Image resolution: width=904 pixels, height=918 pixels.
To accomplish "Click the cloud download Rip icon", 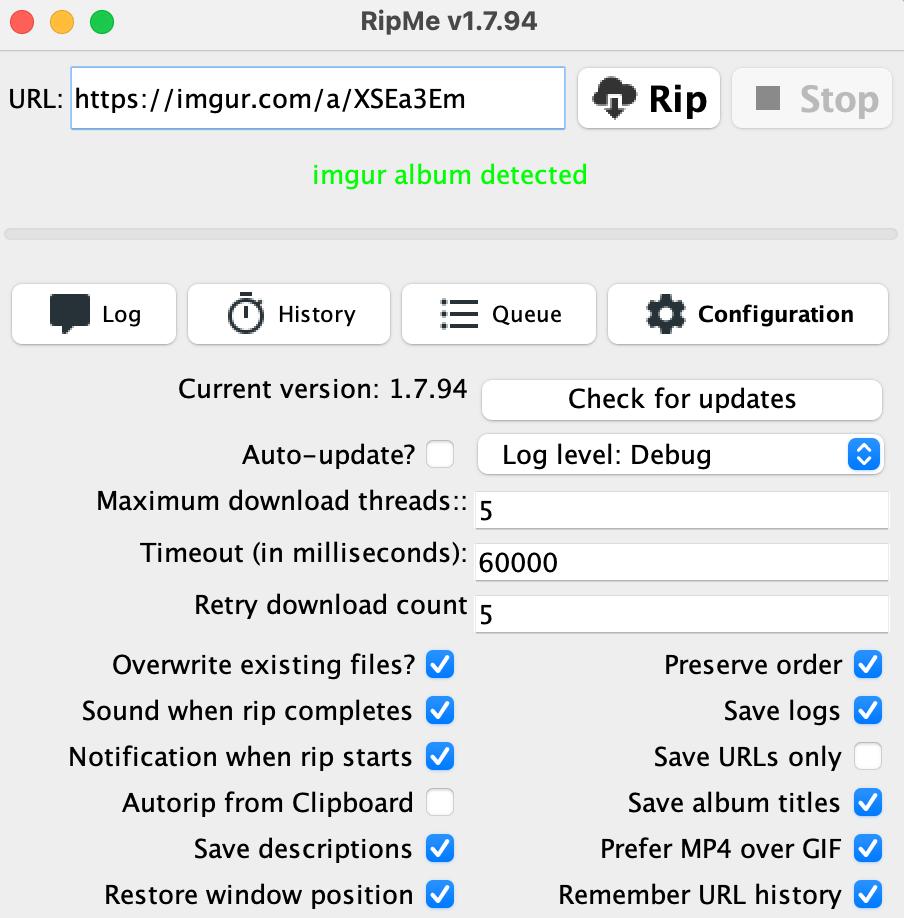I will (x=614, y=98).
